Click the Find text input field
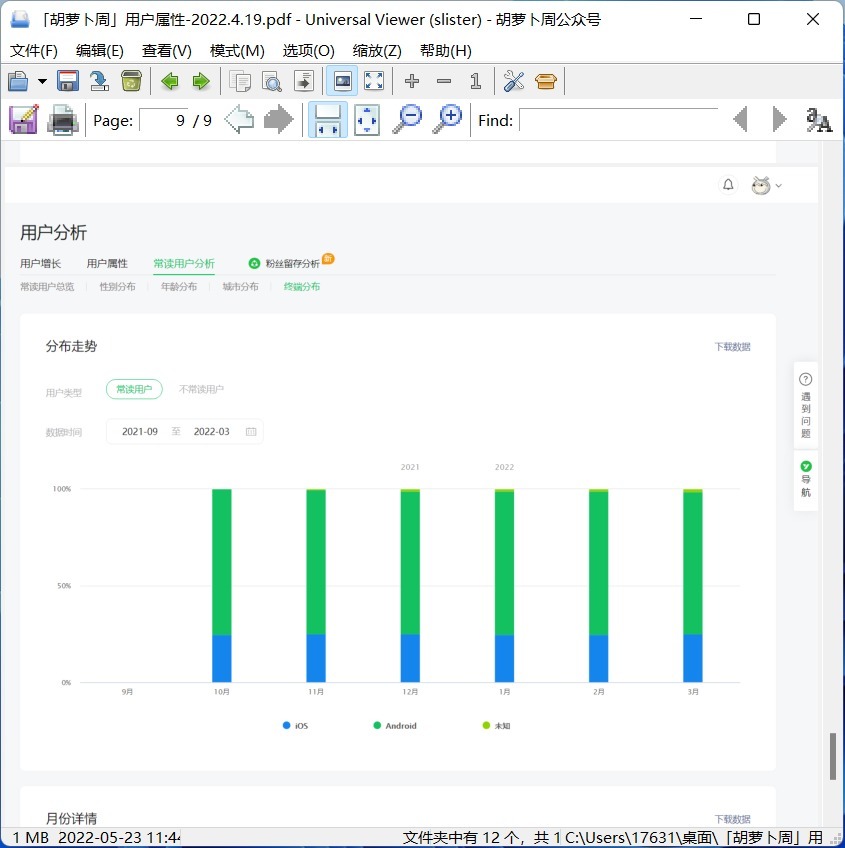Screen dimensions: 845x848 (618, 120)
